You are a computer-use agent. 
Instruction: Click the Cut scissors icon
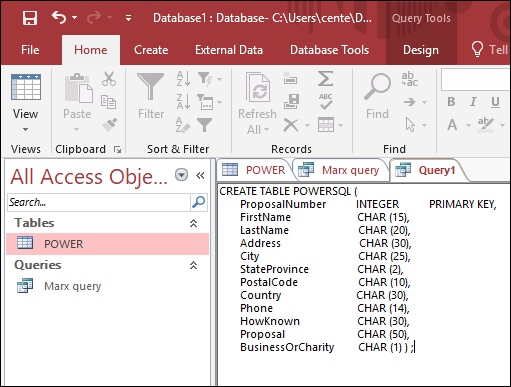pyautogui.click(x=109, y=79)
